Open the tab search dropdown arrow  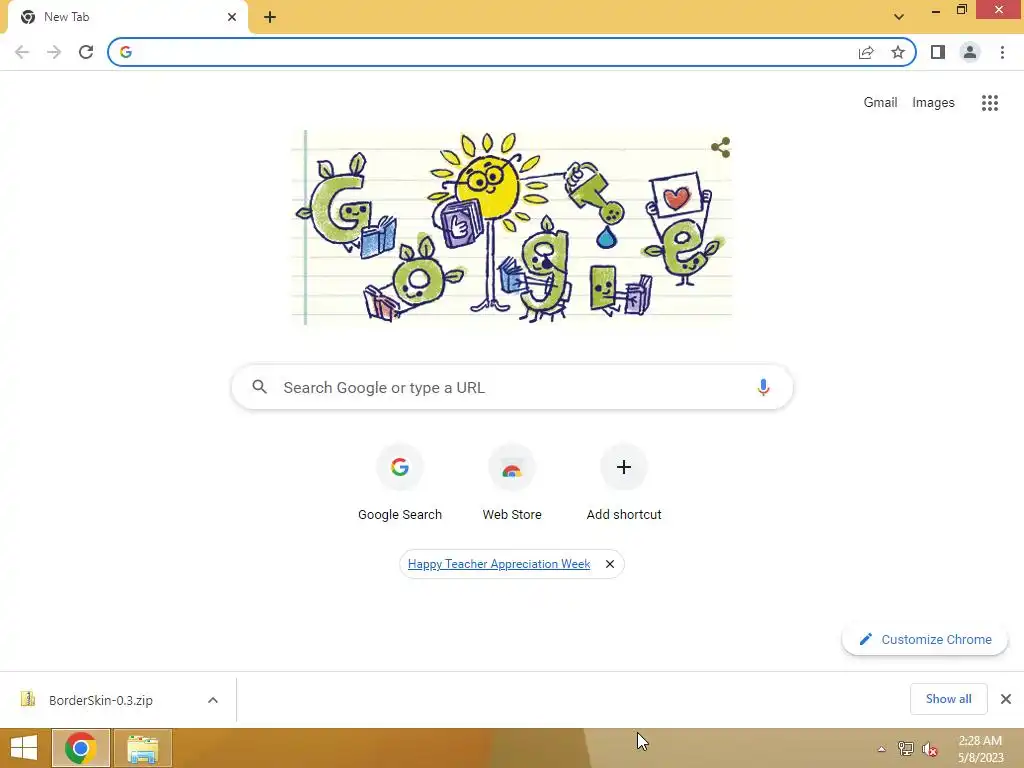pyautogui.click(x=899, y=16)
